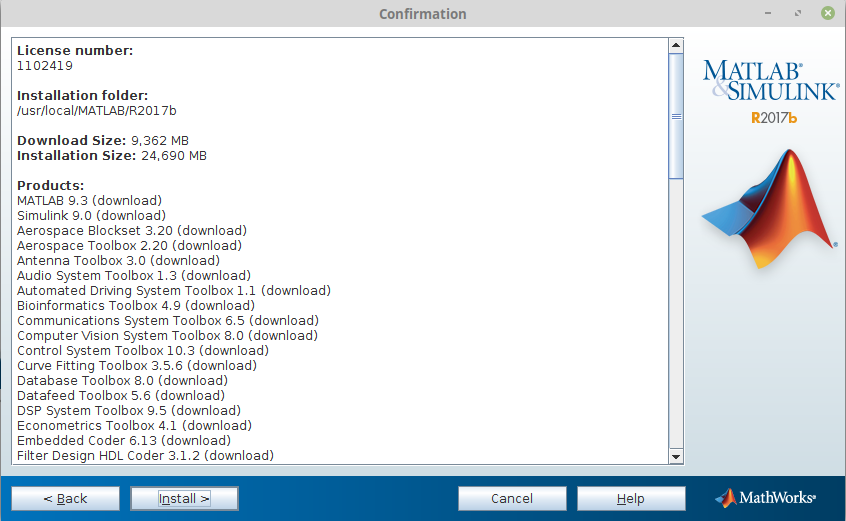Screen dimensions: 846x521
Task: Click the installation folder path text
Action: 97,111
